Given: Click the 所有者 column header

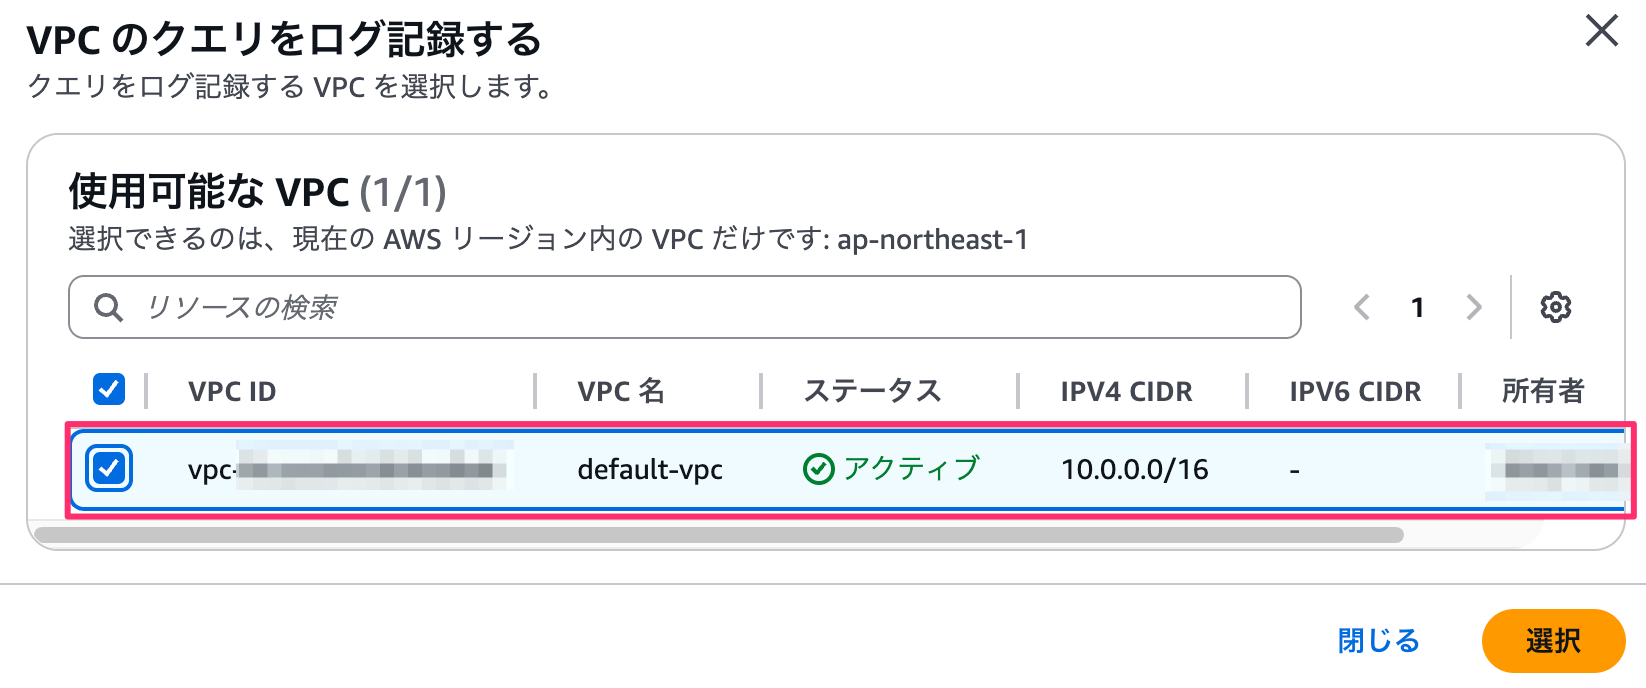Looking at the screenshot, I should [1542, 391].
